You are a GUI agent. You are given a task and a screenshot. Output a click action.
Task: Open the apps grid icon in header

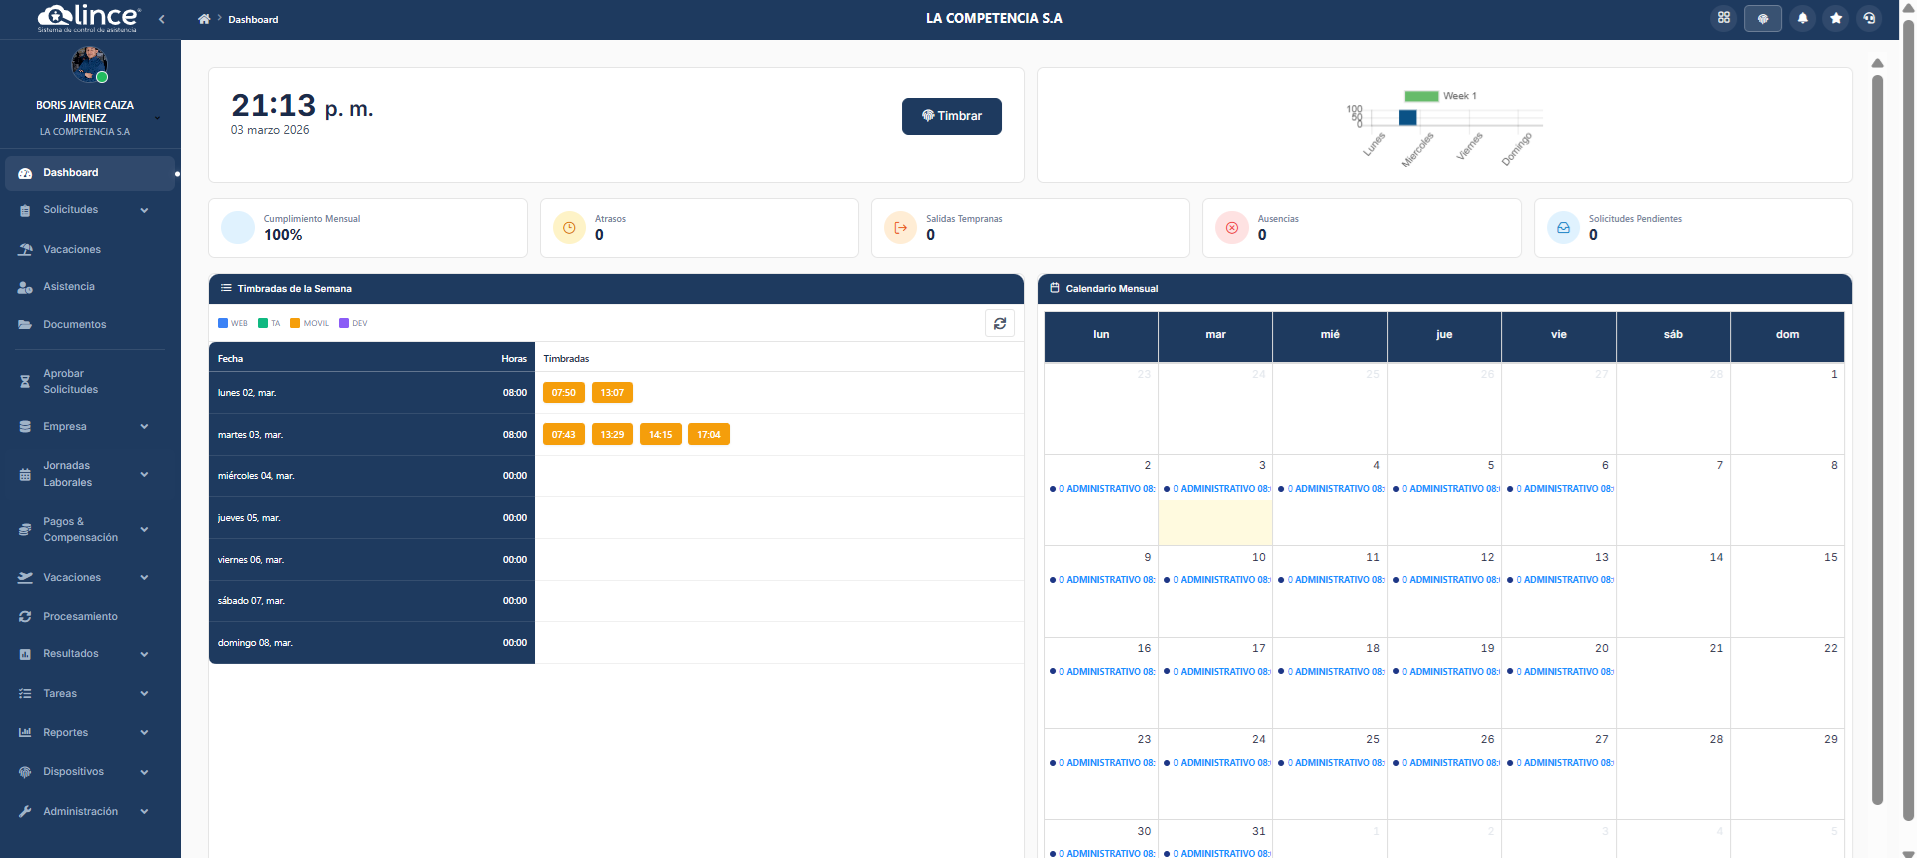click(1724, 18)
